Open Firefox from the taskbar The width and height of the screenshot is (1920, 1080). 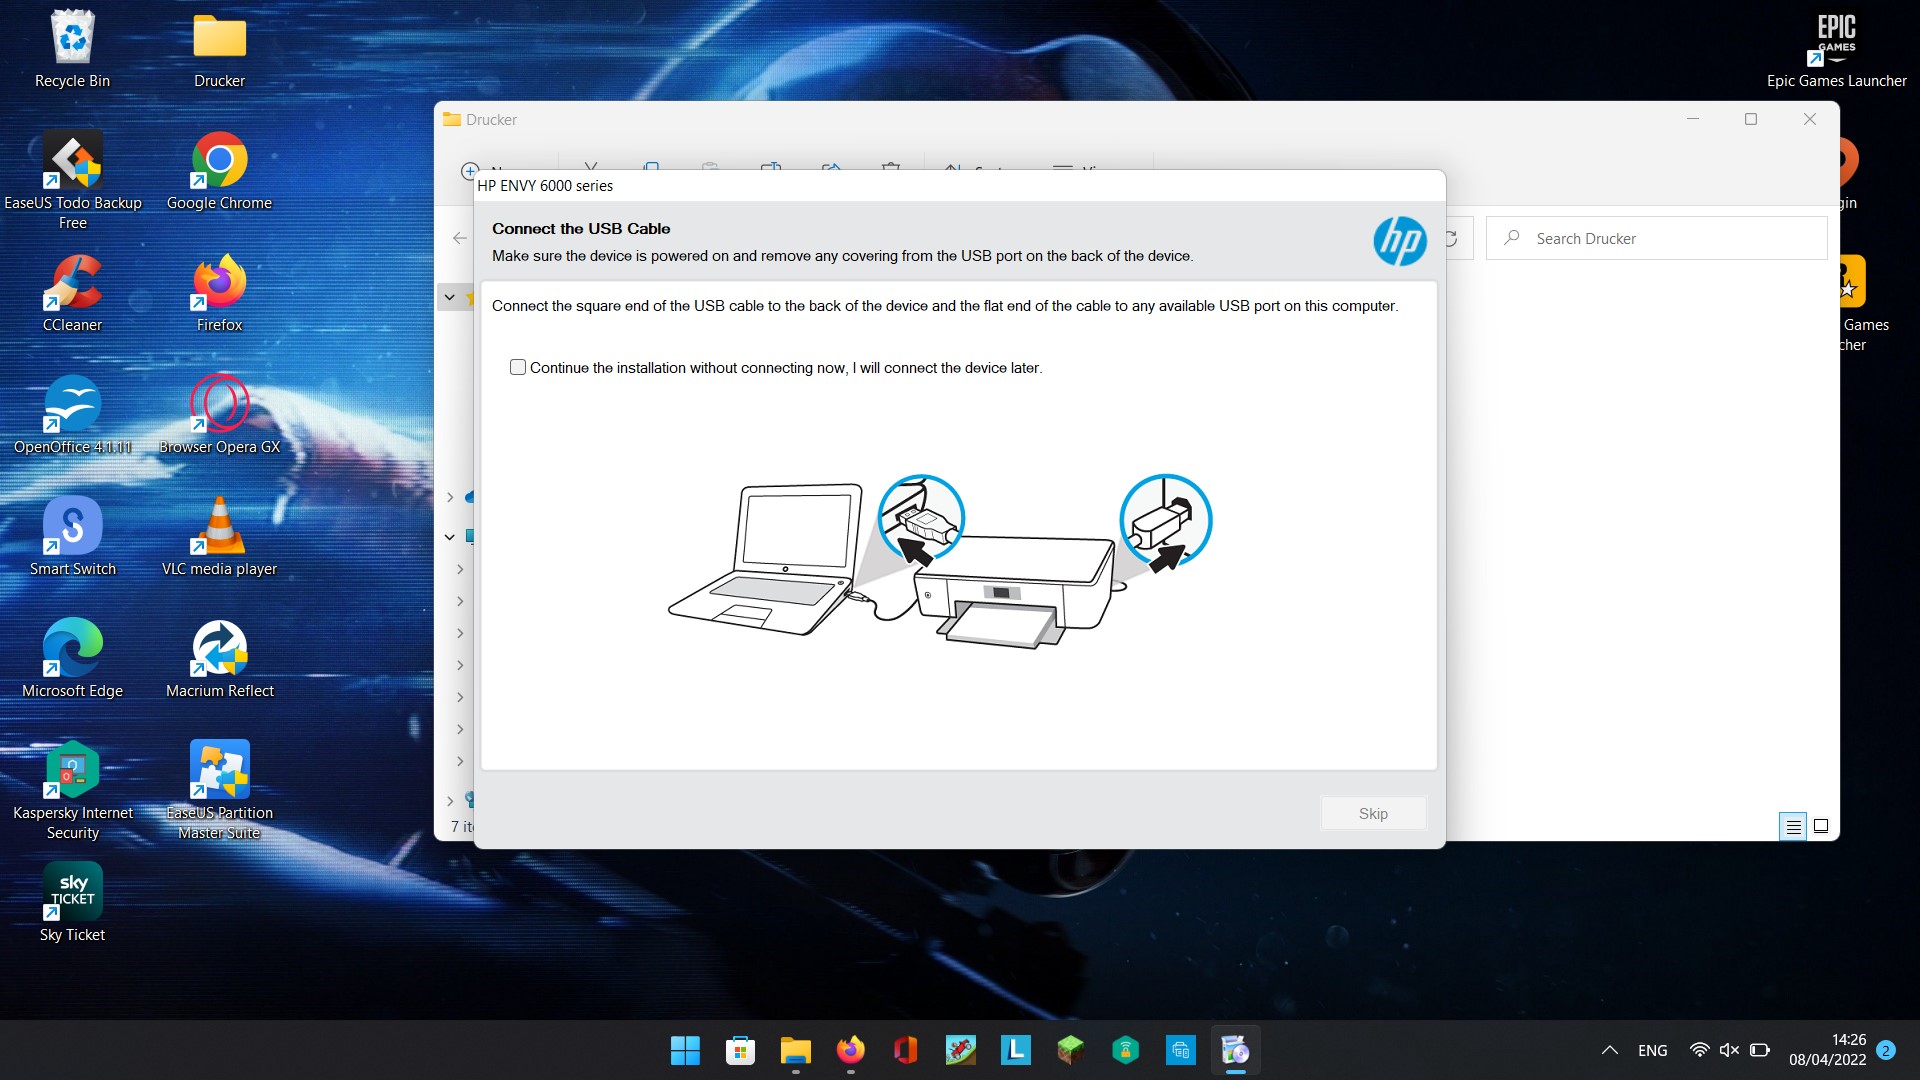[x=851, y=1050]
